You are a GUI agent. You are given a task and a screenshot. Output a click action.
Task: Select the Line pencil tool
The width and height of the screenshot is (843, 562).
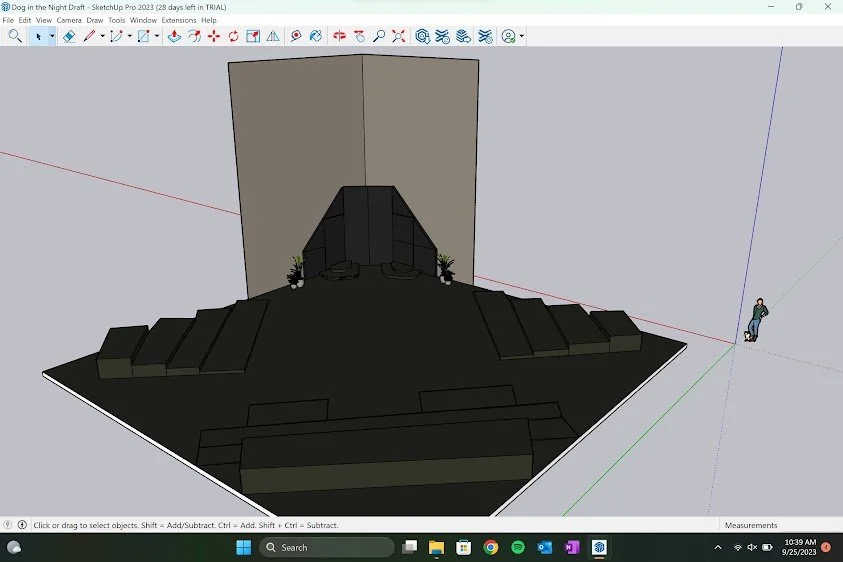[89, 36]
